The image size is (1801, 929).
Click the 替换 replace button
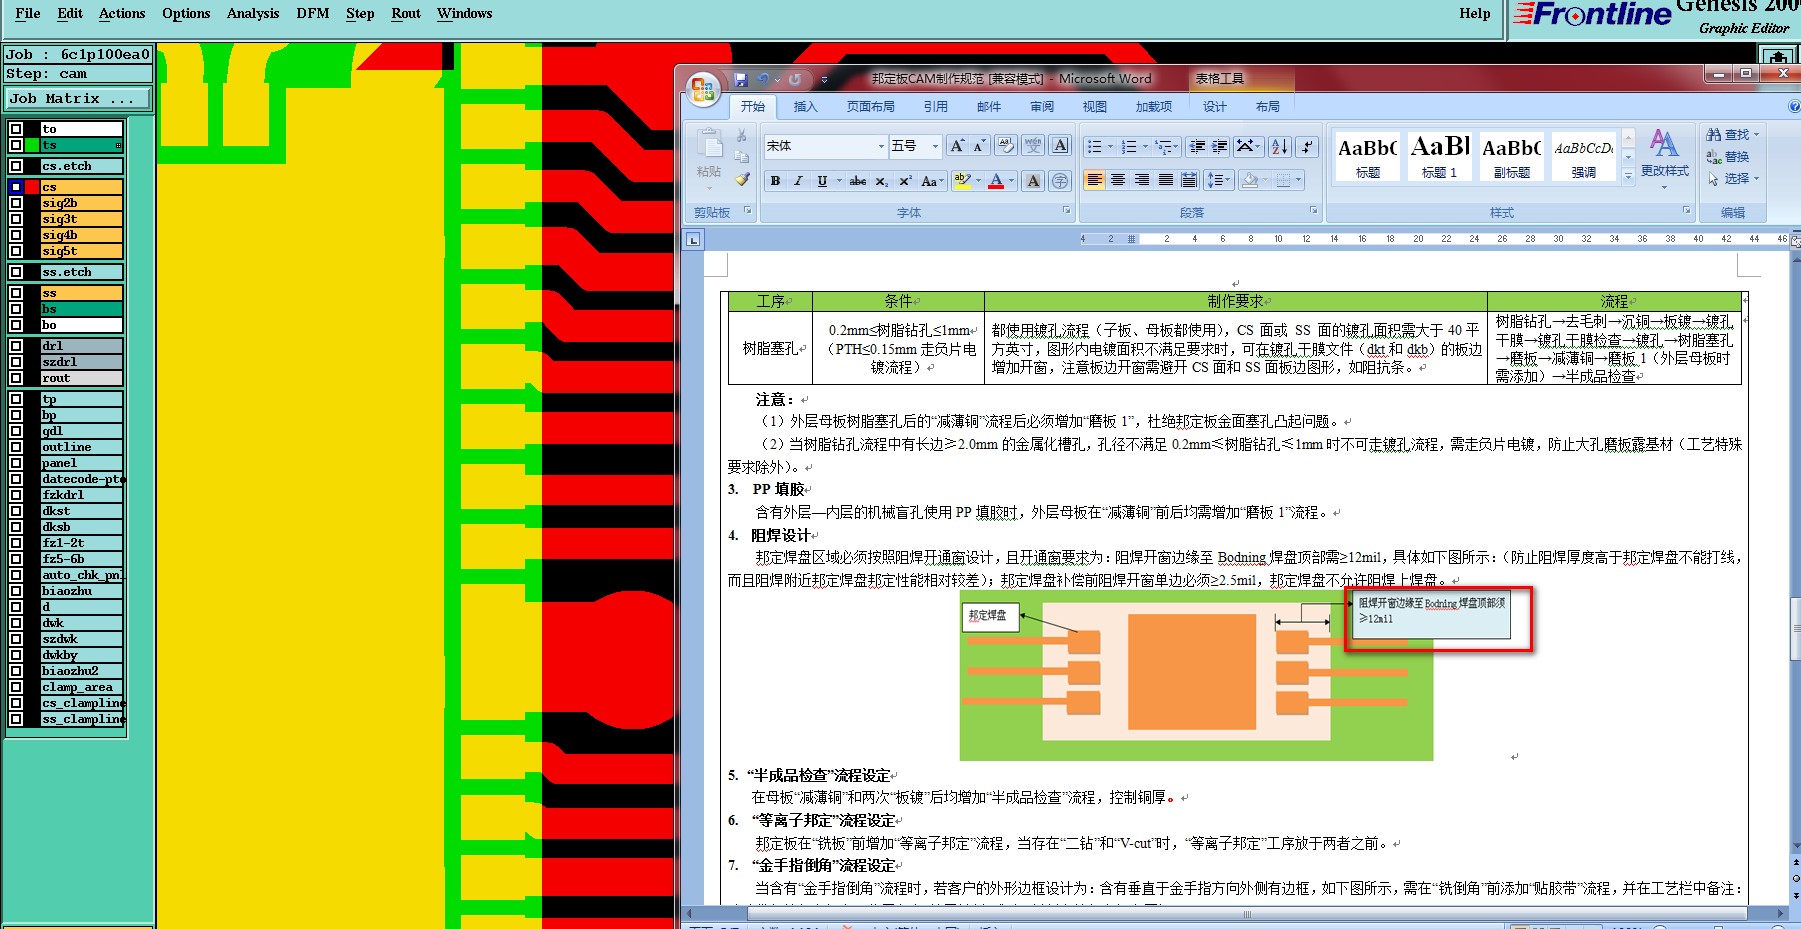tap(1729, 157)
